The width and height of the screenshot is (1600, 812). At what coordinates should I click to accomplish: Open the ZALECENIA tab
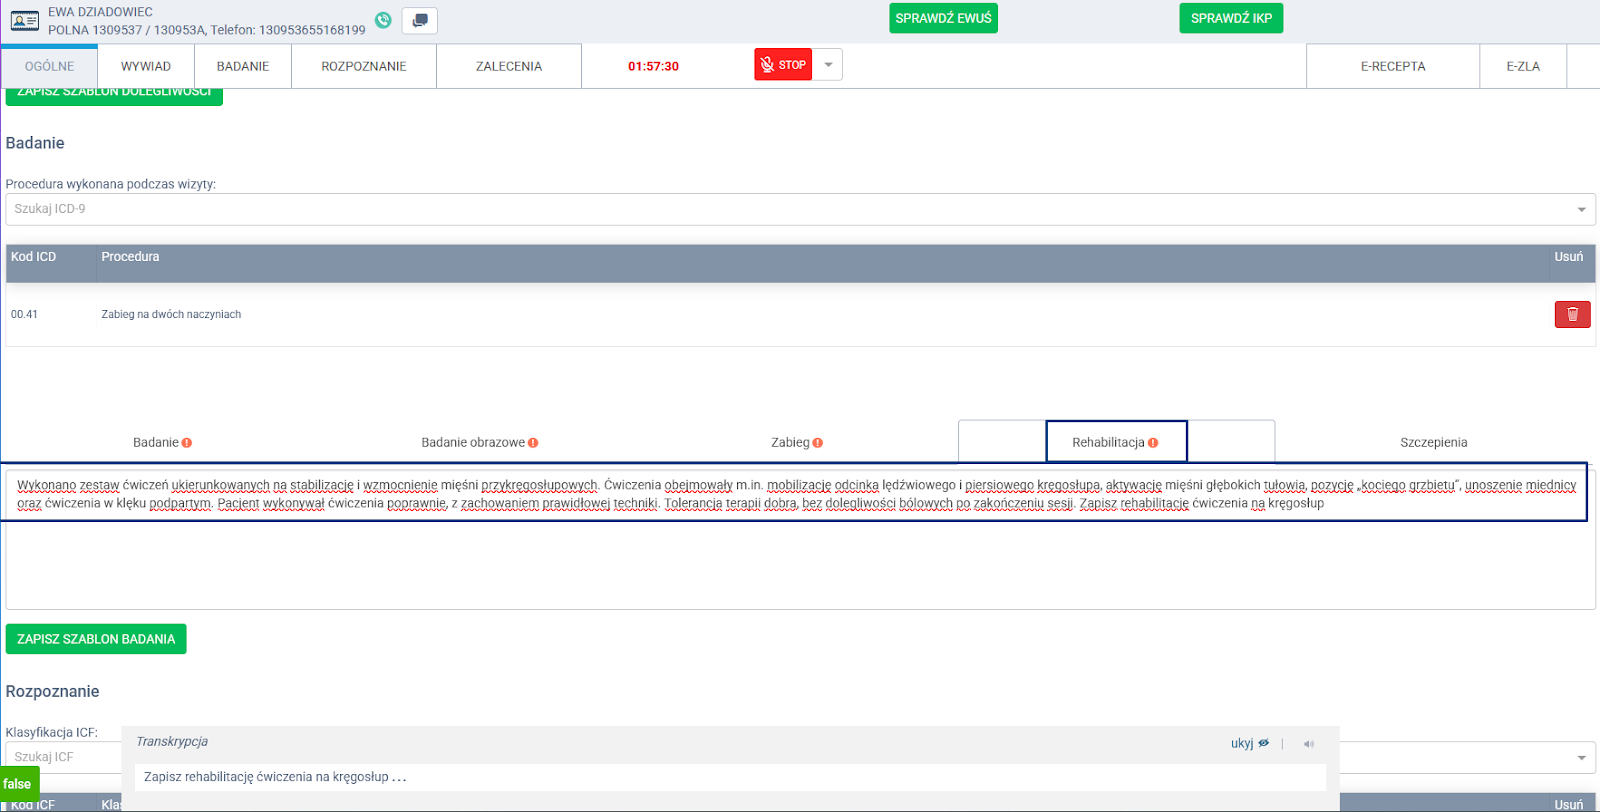point(508,66)
